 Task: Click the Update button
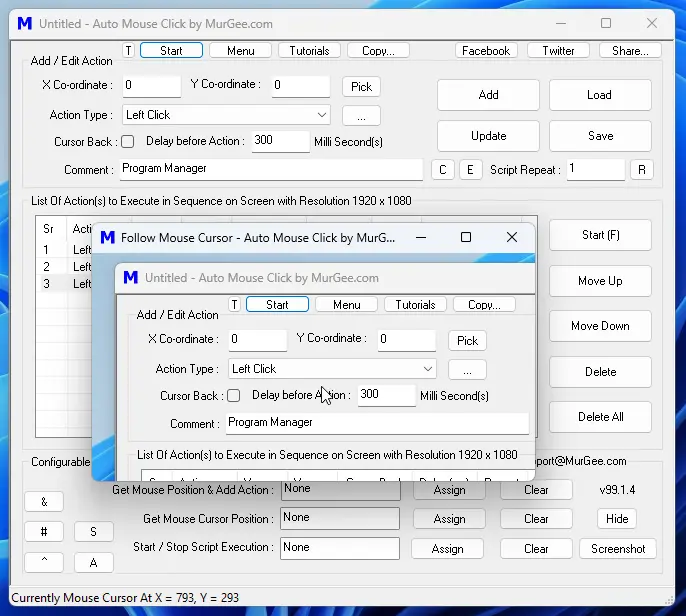(488, 136)
